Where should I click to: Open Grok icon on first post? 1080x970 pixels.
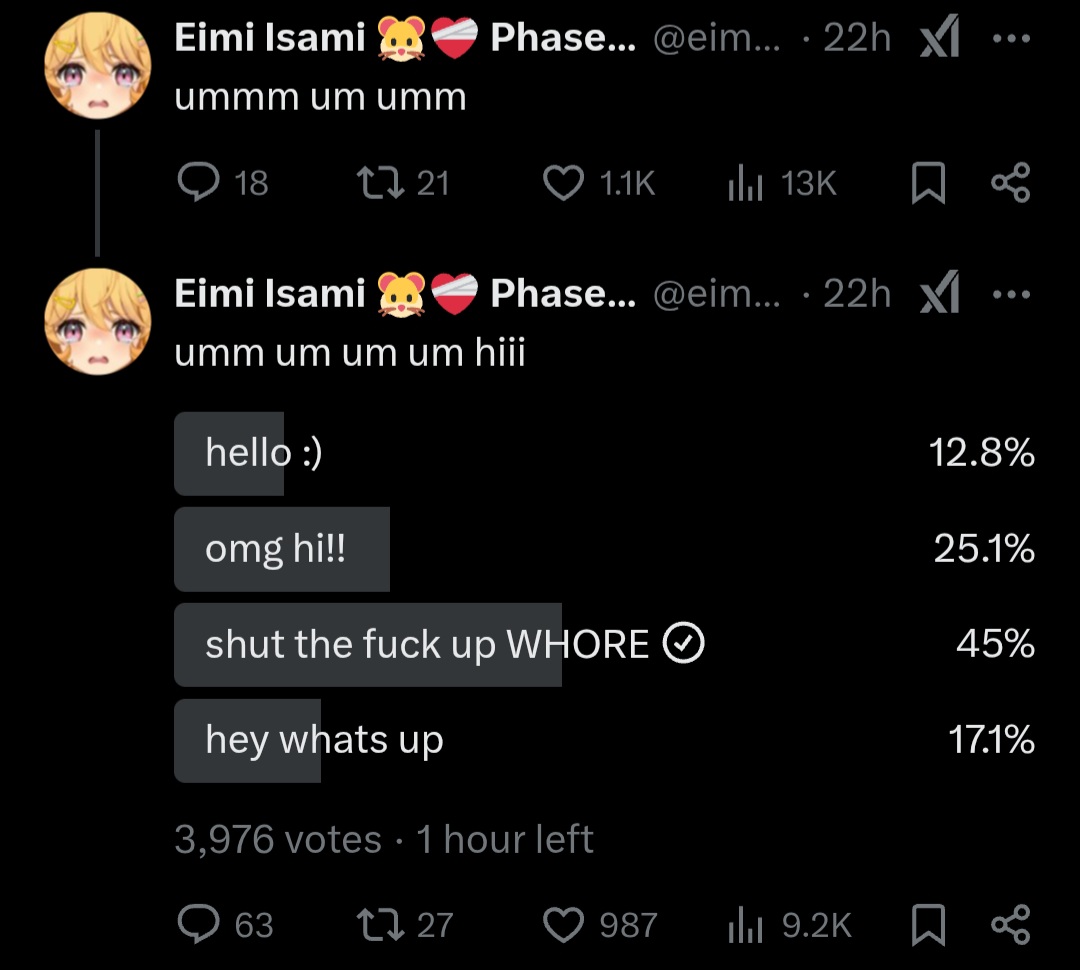point(940,40)
